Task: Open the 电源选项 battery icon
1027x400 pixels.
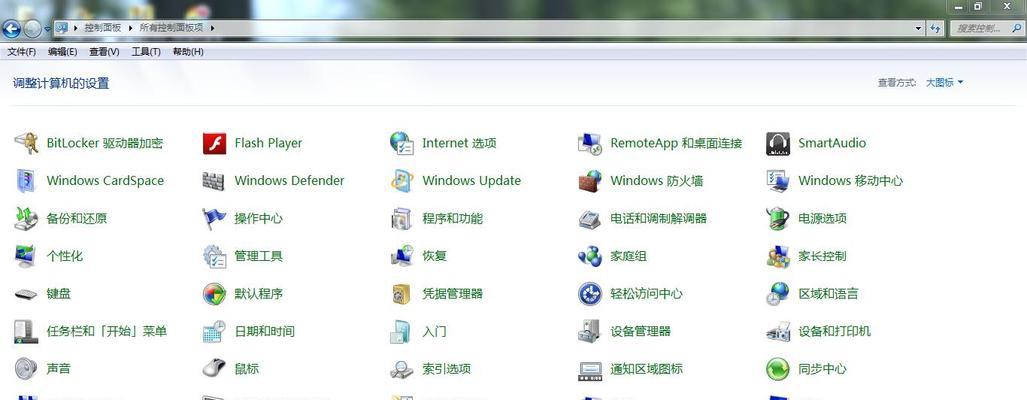Action: [778, 219]
